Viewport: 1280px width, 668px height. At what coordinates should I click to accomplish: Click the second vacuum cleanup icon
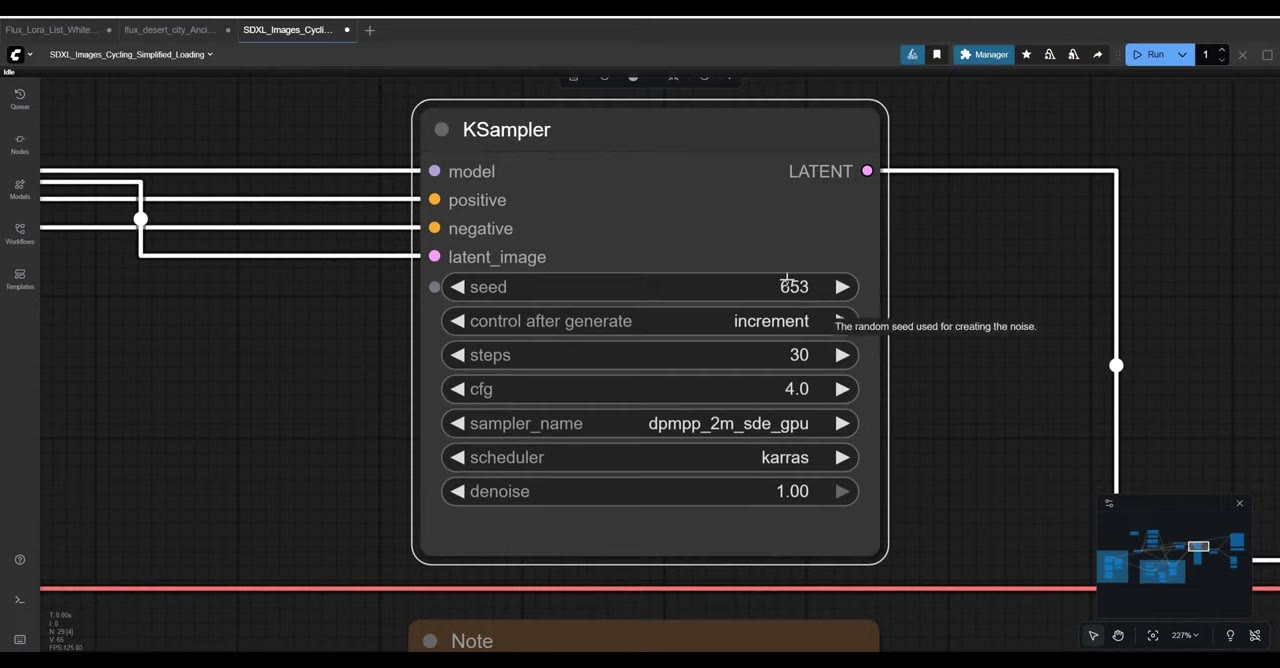click(x=1073, y=55)
